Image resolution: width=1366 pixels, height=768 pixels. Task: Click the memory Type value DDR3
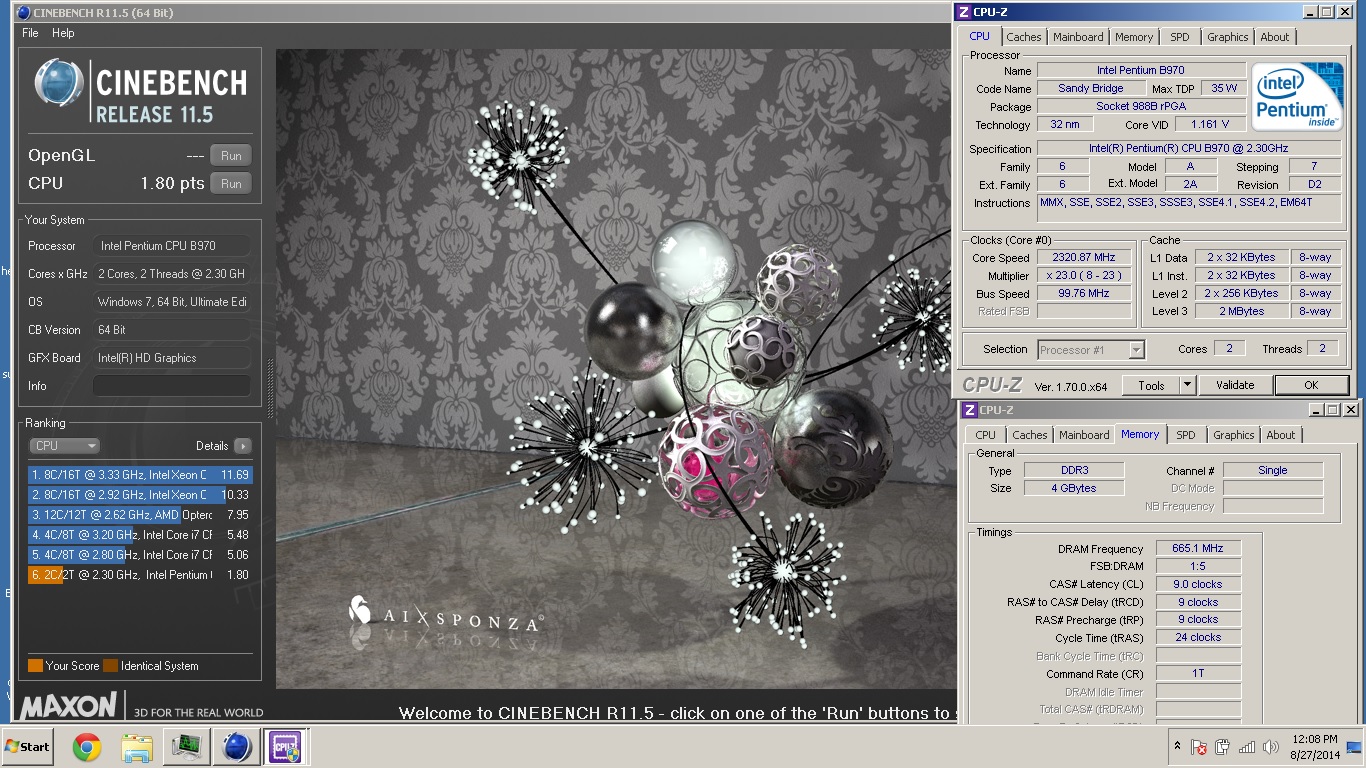pos(1074,470)
